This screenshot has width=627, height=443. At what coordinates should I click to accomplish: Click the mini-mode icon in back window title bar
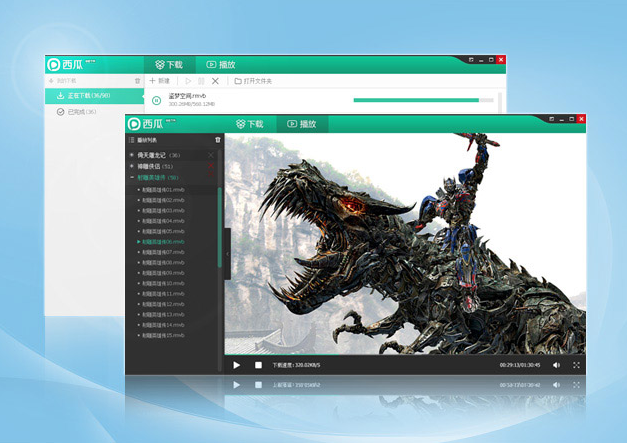click(471, 60)
